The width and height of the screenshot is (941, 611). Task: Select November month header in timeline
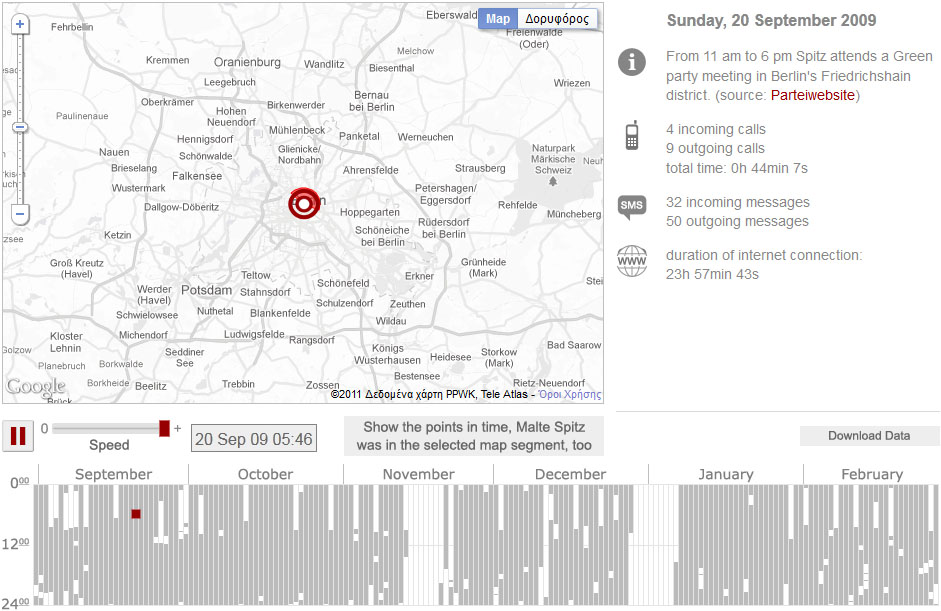point(418,474)
